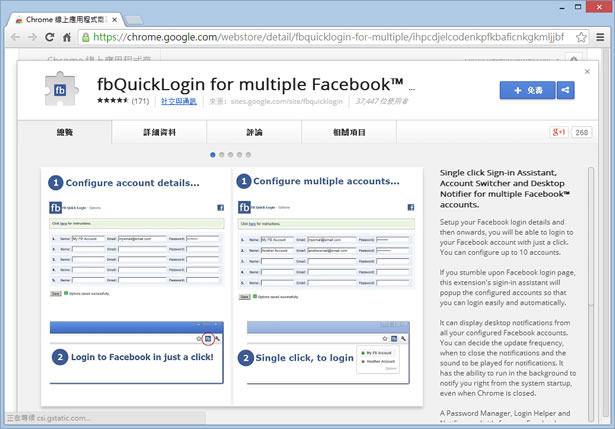This screenshot has width=615, height=429.
Task: Click the settings gear behind the overlay
Action: pos(574,59)
